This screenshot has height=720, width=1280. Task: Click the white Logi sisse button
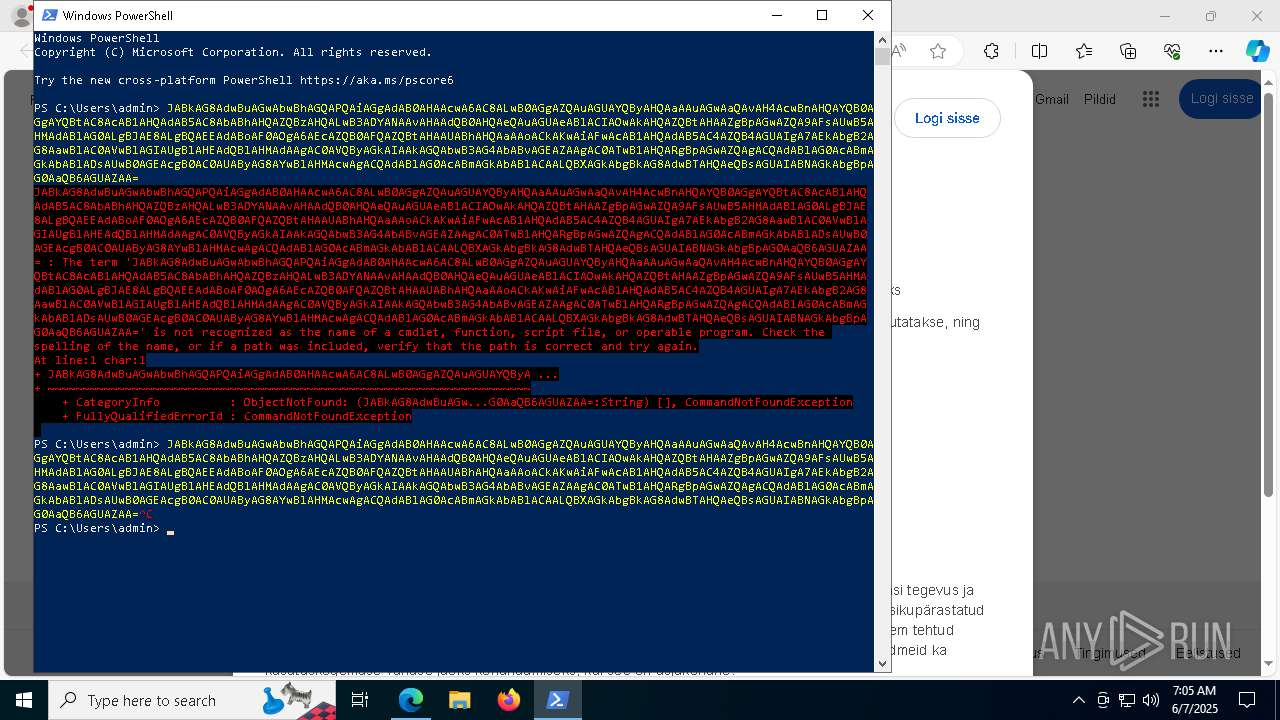click(947, 118)
